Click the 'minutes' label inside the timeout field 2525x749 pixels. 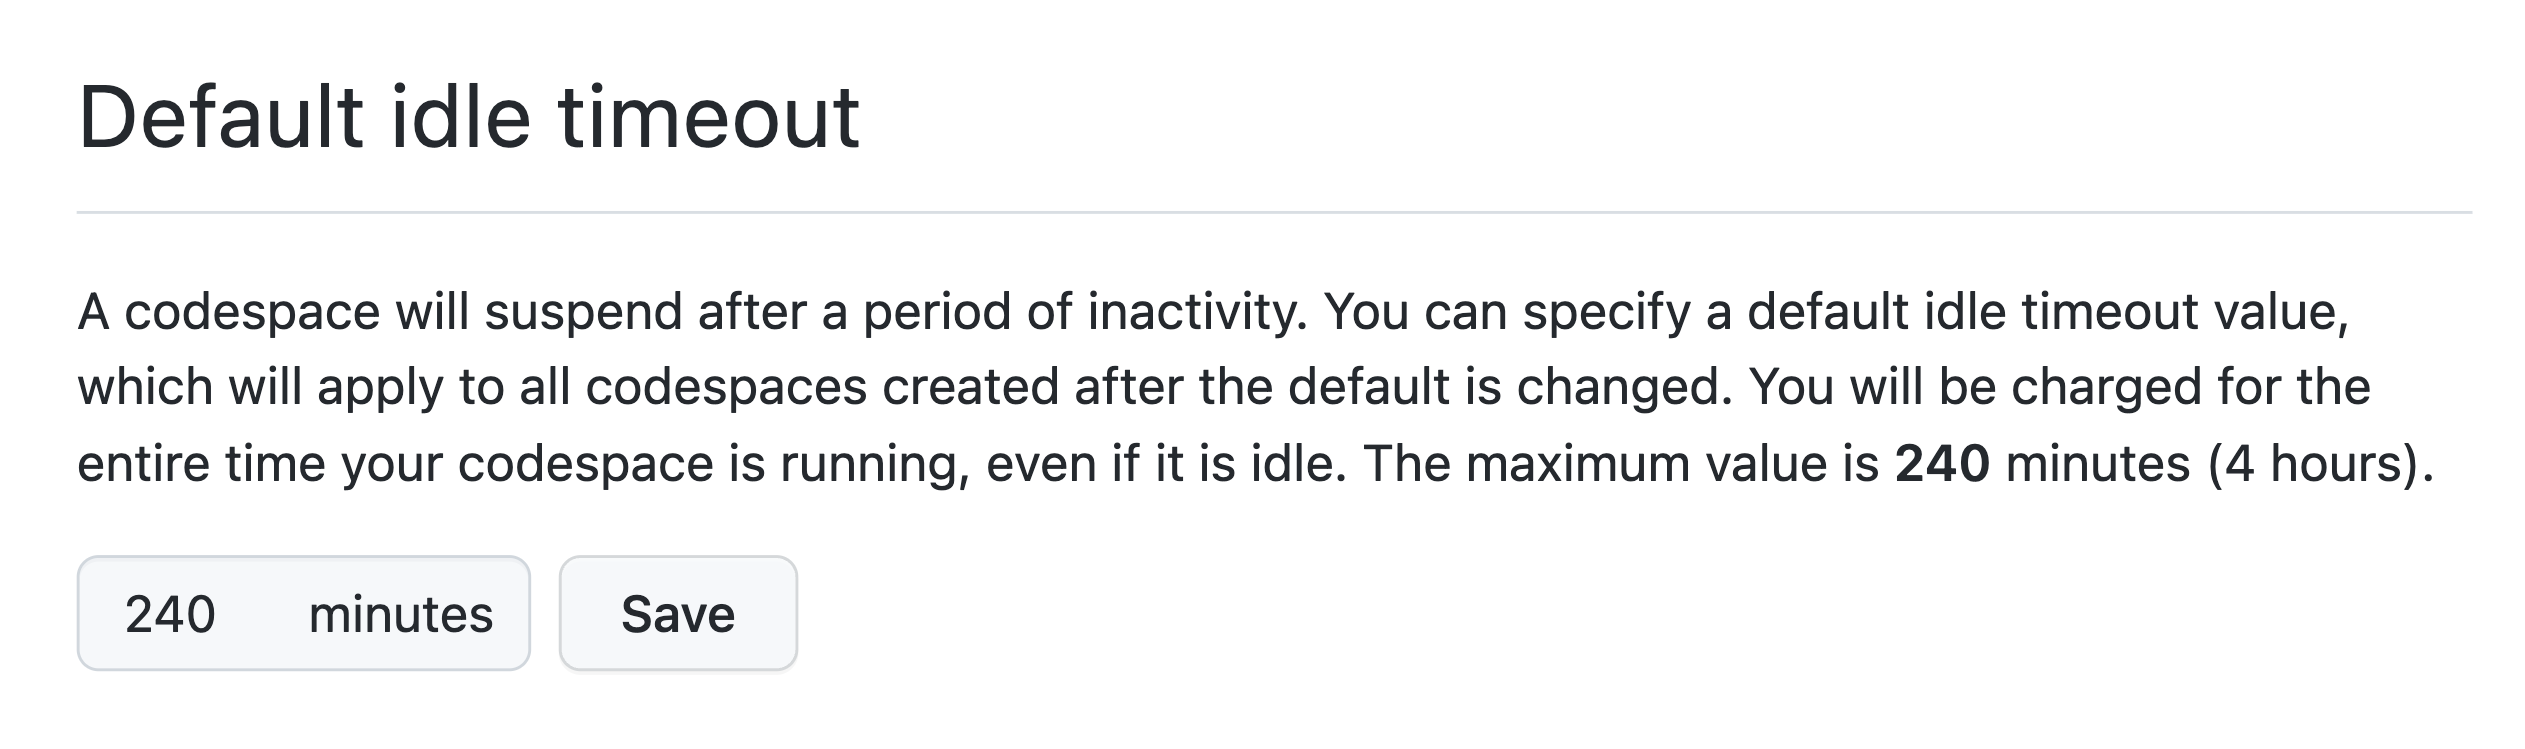point(400,614)
